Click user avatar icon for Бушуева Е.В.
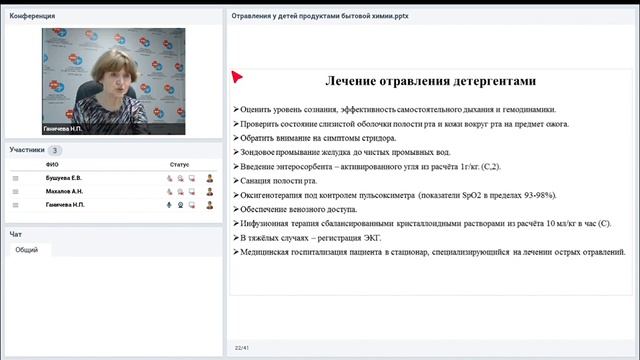 (x=210, y=178)
